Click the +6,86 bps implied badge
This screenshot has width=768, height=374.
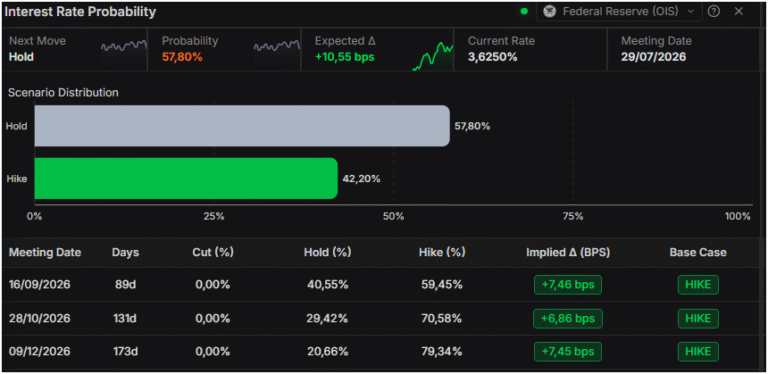point(568,319)
